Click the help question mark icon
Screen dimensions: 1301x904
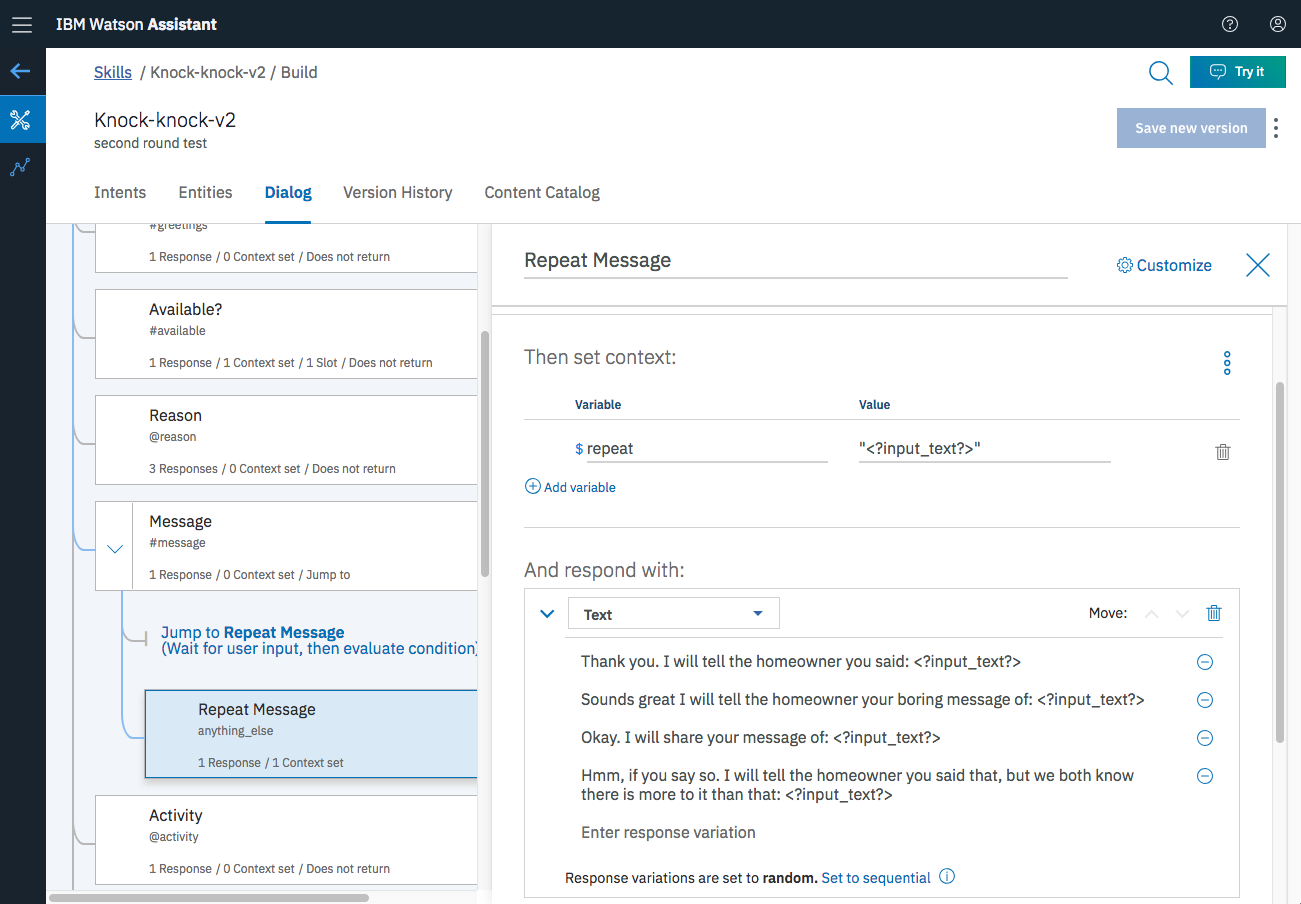[1230, 24]
